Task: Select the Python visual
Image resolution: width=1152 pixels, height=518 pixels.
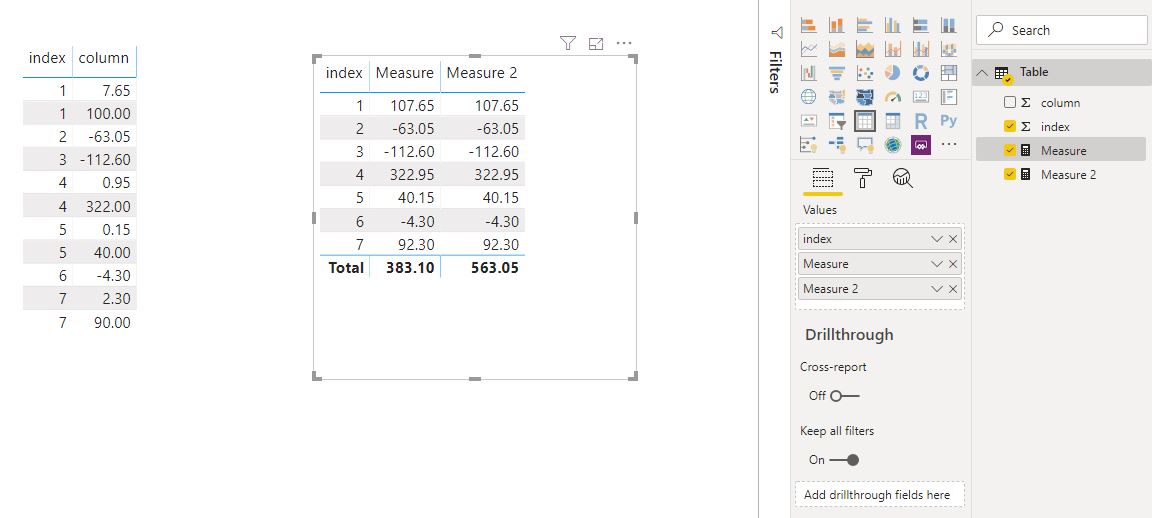Action: point(948,120)
